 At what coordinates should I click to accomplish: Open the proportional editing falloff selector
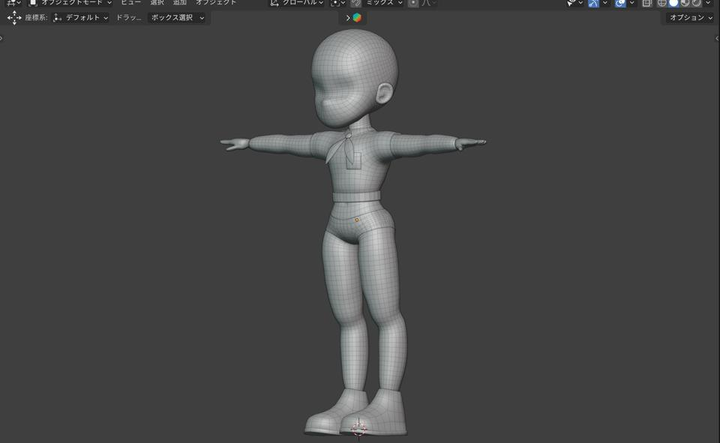point(428,3)
